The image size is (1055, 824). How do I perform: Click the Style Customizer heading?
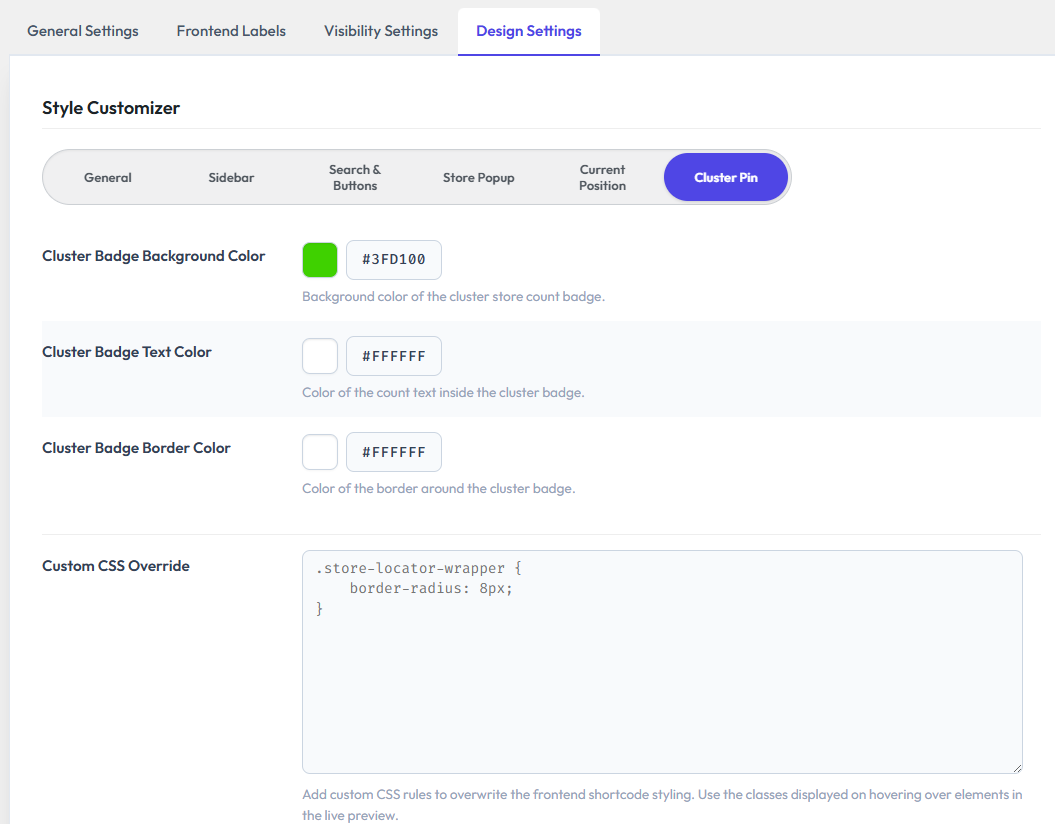click(111, 108)
